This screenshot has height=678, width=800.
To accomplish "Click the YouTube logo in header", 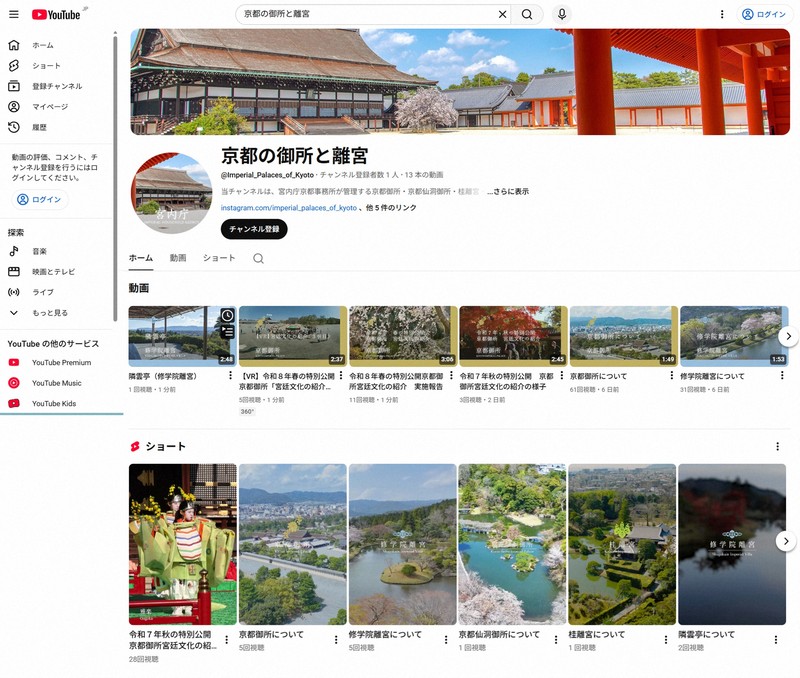I will 56,14.
